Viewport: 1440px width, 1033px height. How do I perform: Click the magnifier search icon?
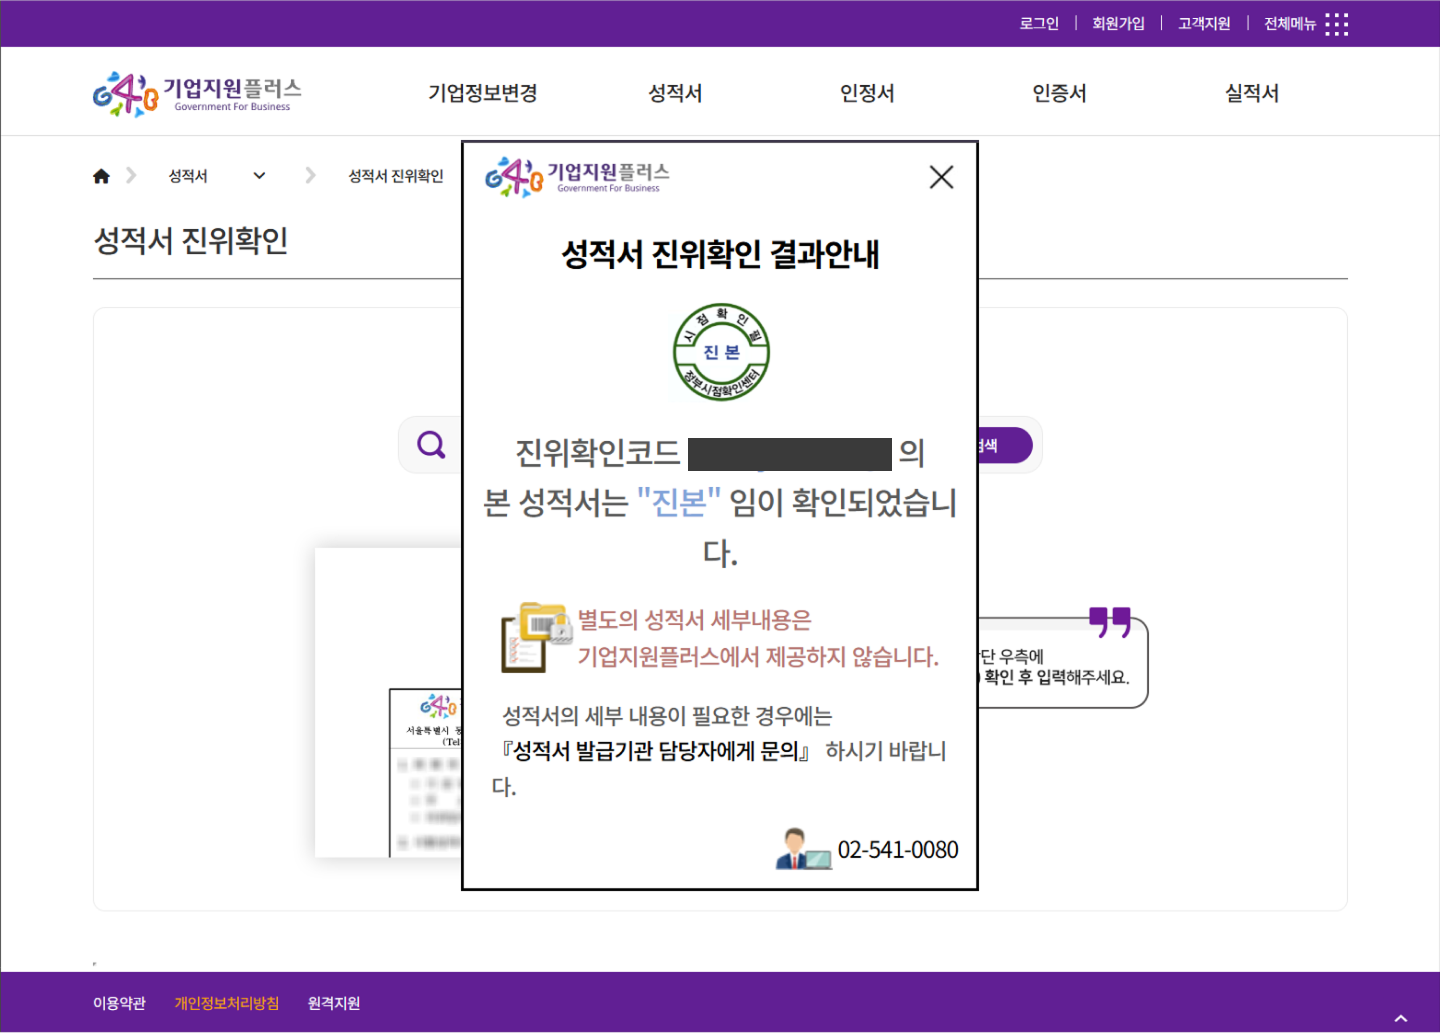coord(431,444)
